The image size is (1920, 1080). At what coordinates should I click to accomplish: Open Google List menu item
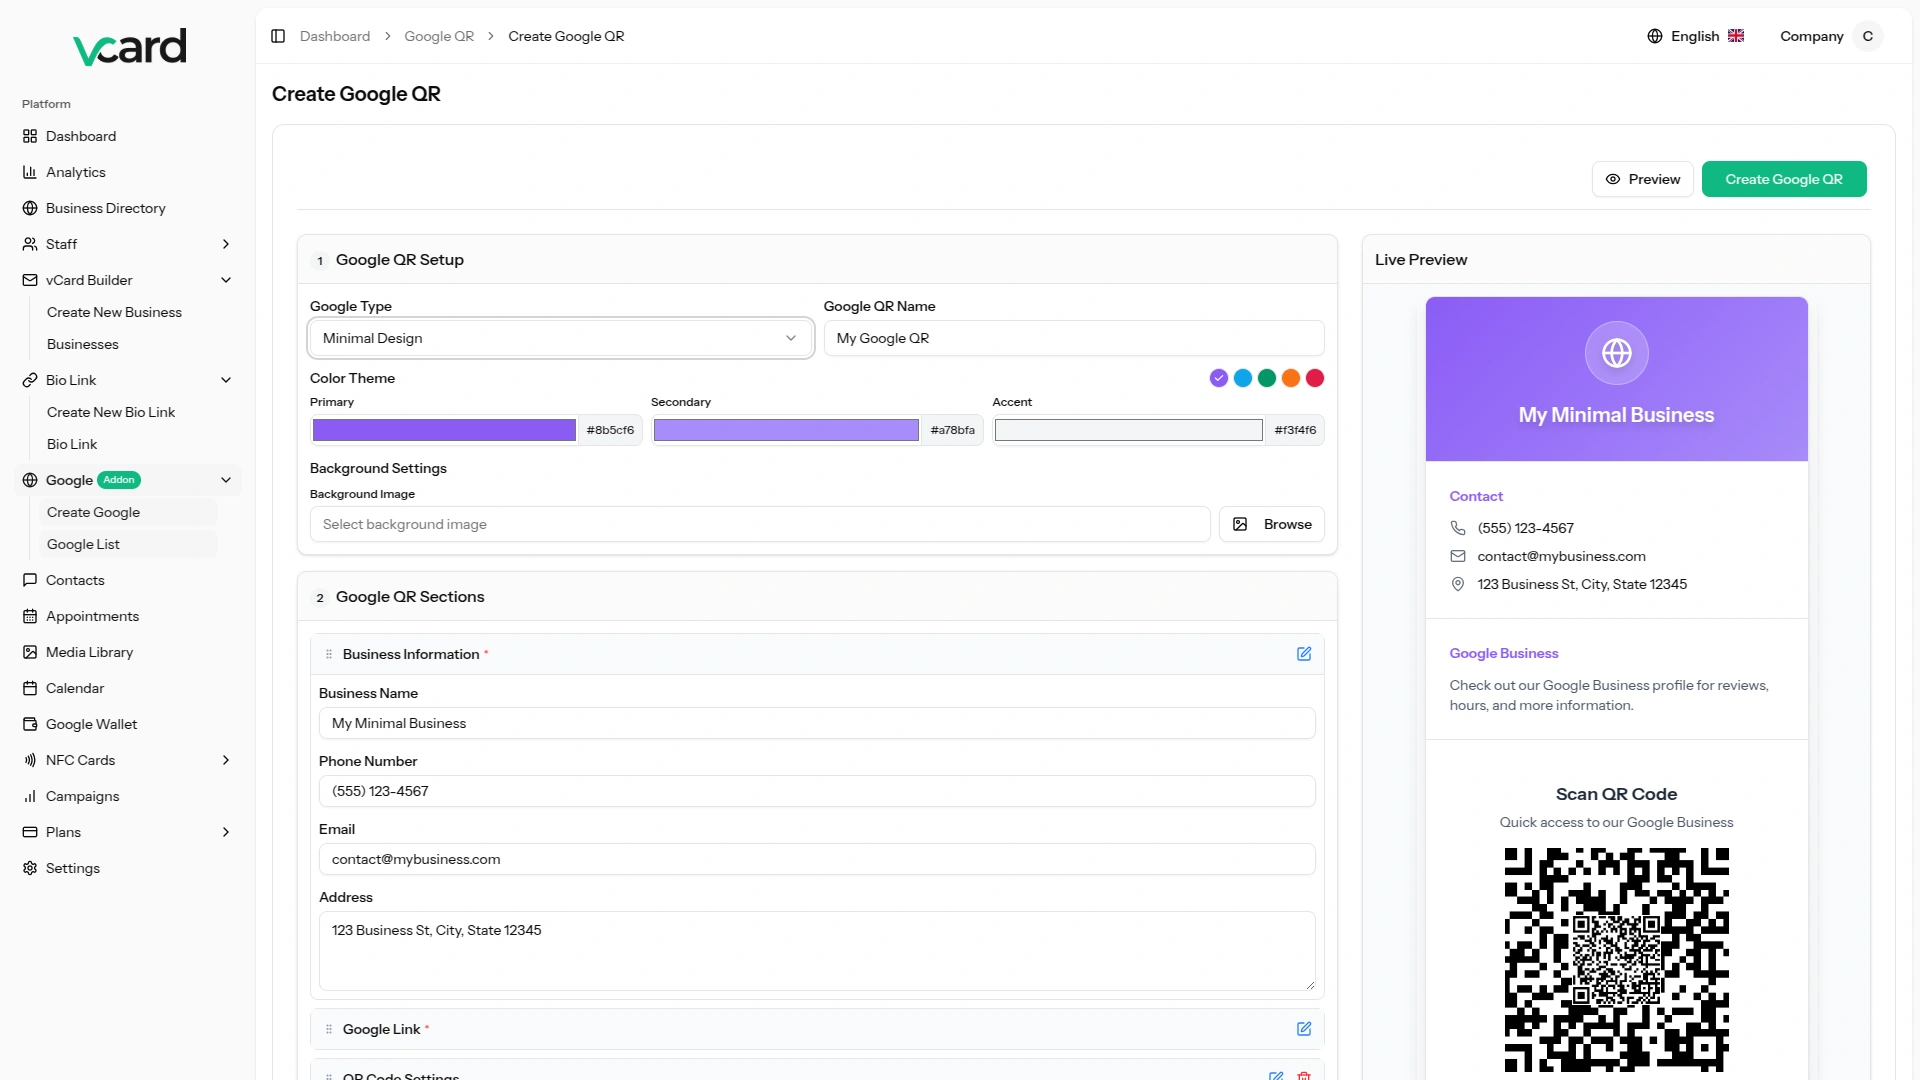83,544
